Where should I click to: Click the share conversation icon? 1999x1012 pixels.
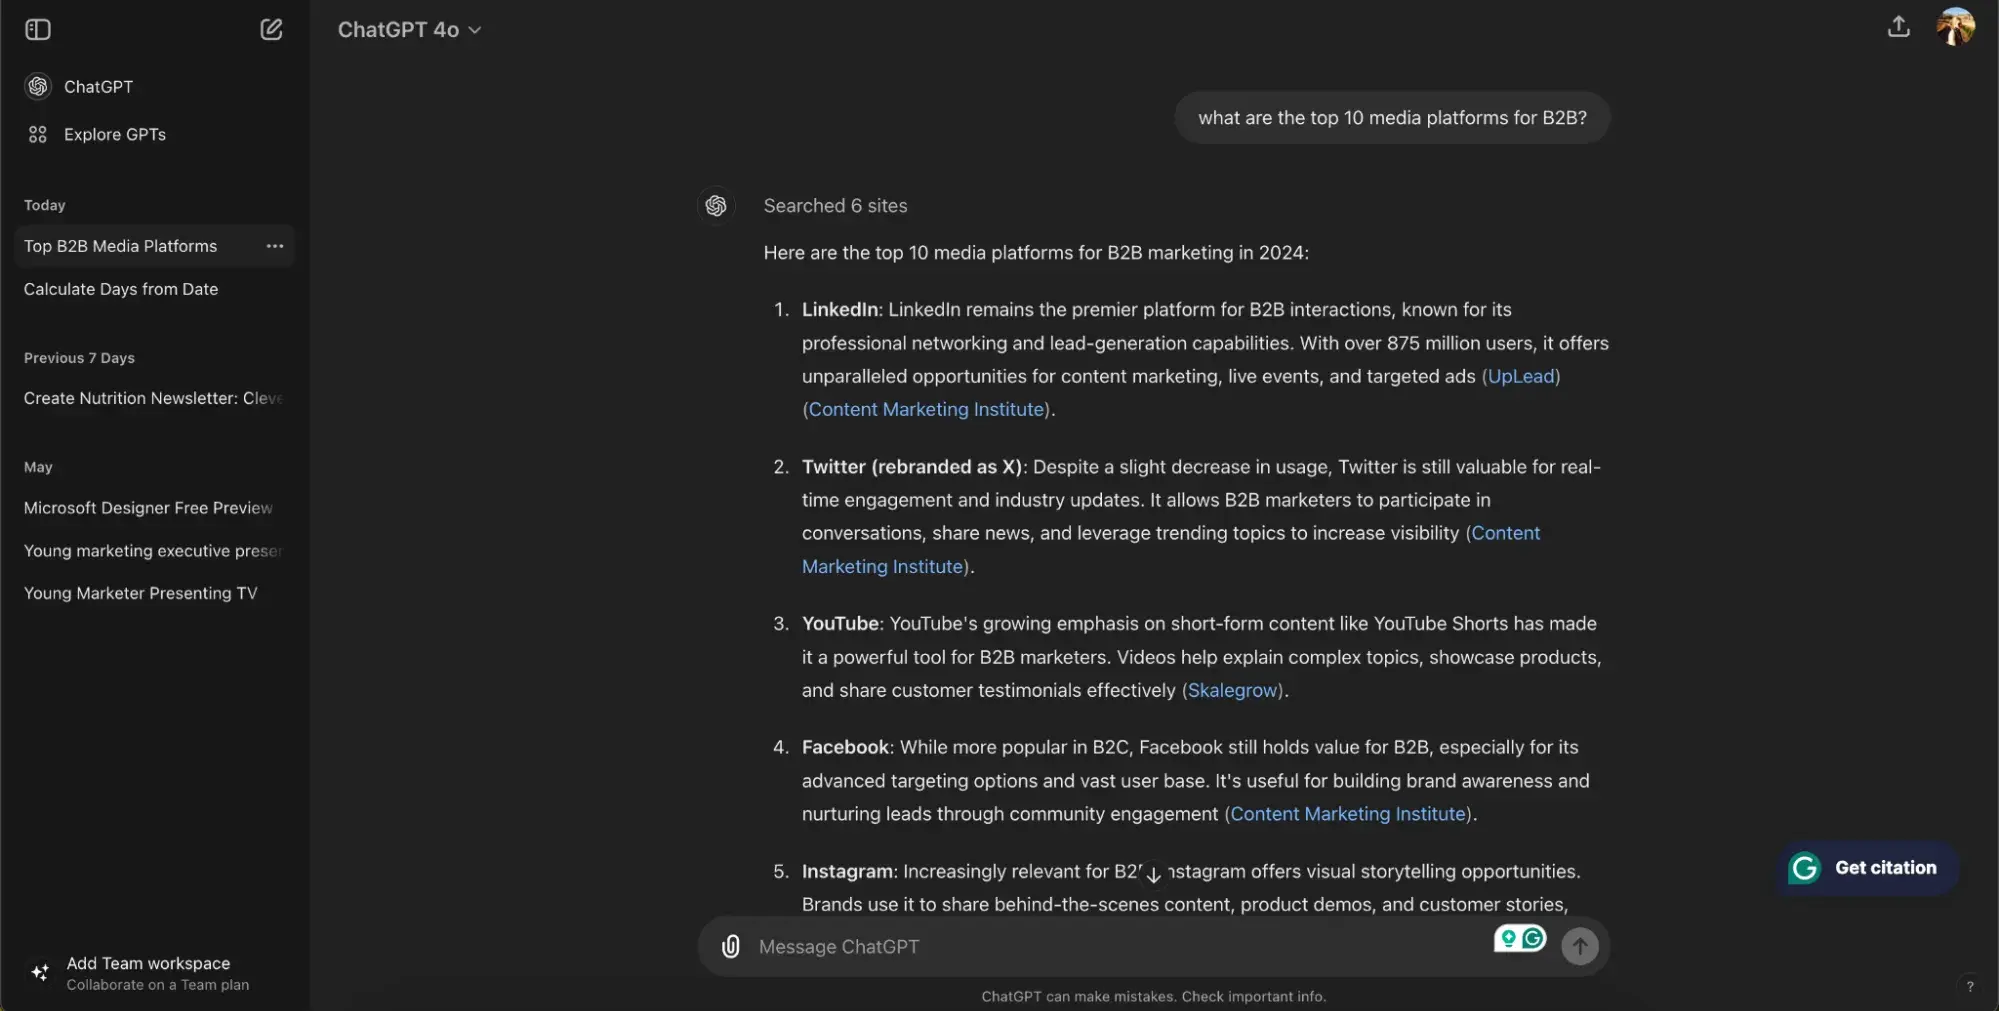pyautogui.click(x=1898, y=27)
